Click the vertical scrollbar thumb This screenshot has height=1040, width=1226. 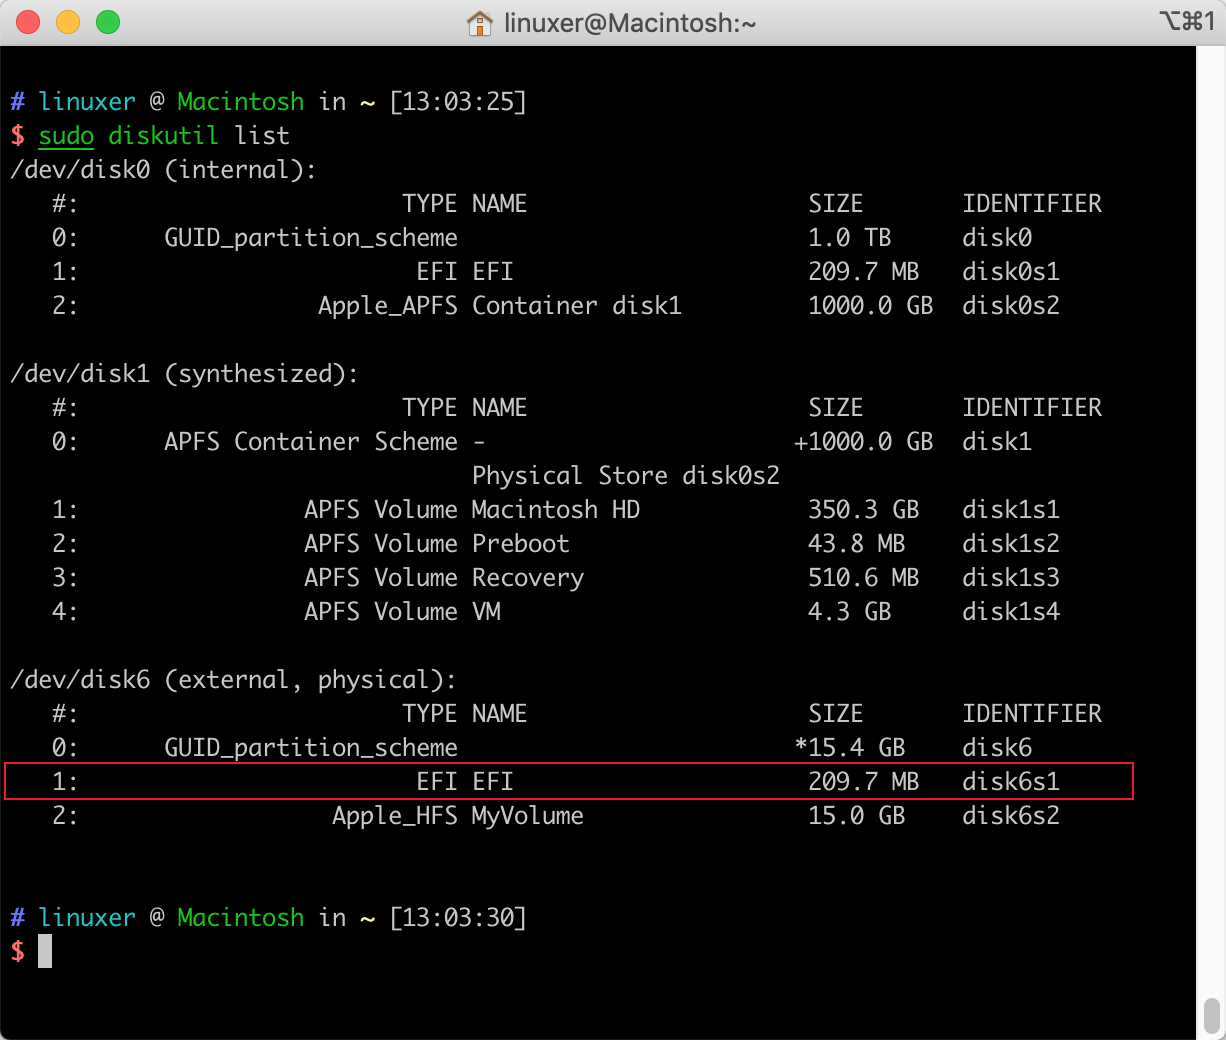pos(1211,1018)
